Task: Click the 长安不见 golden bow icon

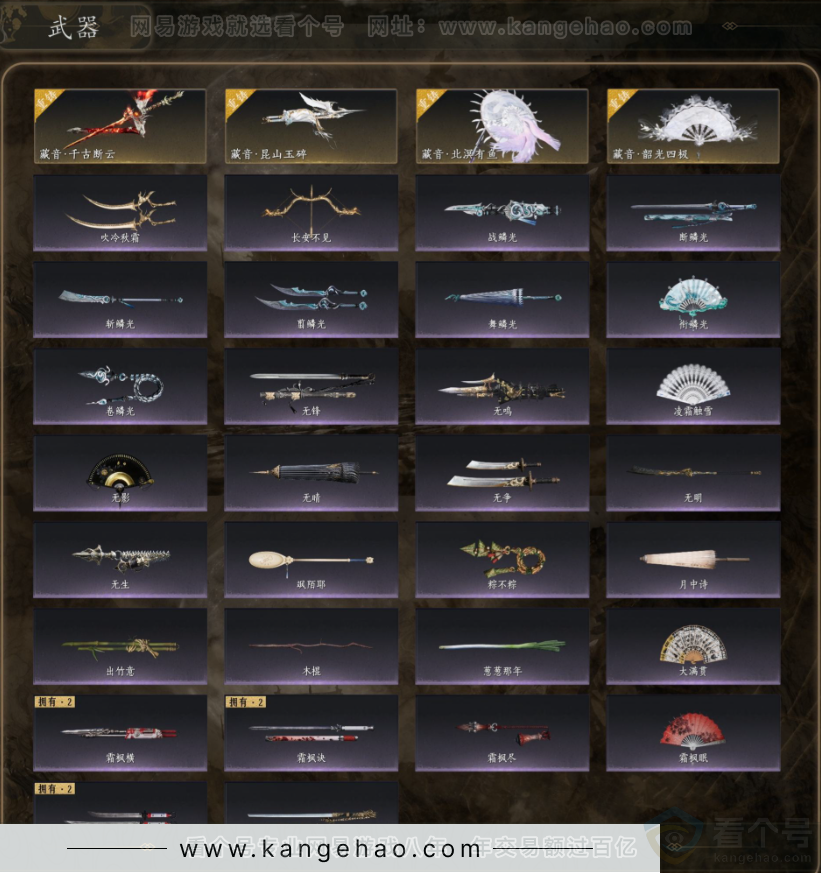Action: click(311, 213)
